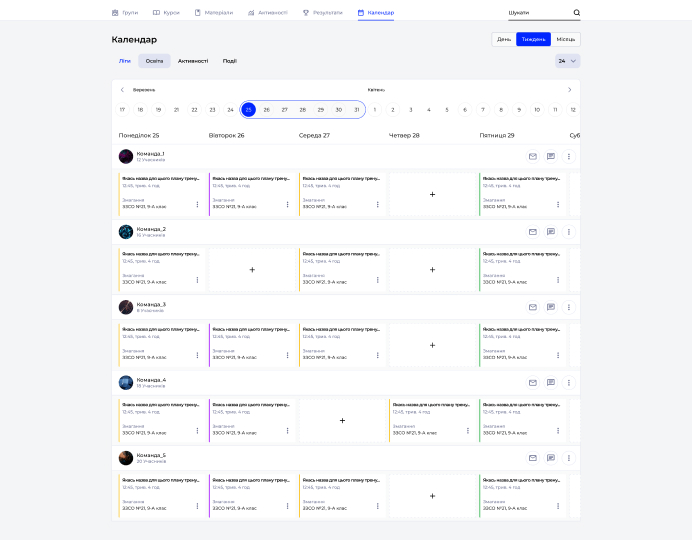This screenshot has width=692, height=540.
Task: Select date 31 in date strip
Action: click(357, 110)
